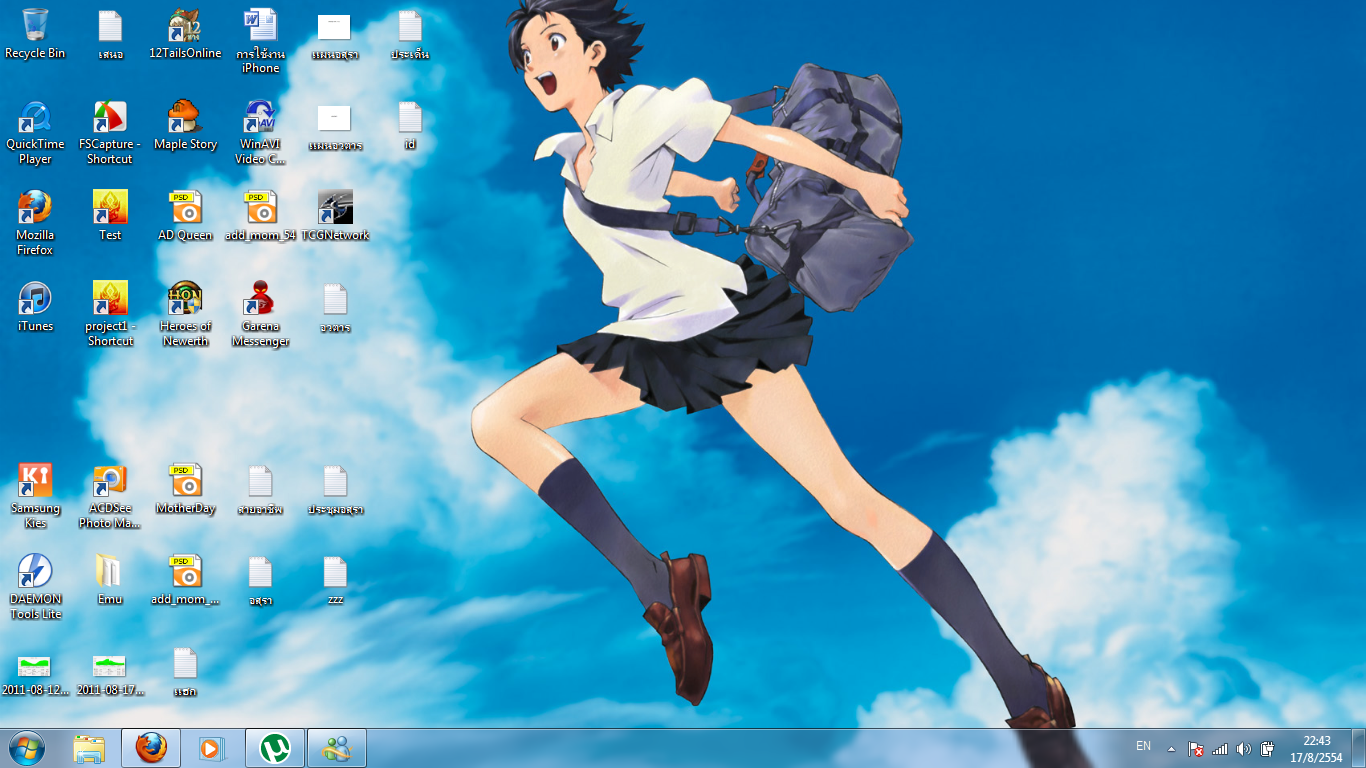
Task: Click the EN language indicator
Action: point(1143,746)
